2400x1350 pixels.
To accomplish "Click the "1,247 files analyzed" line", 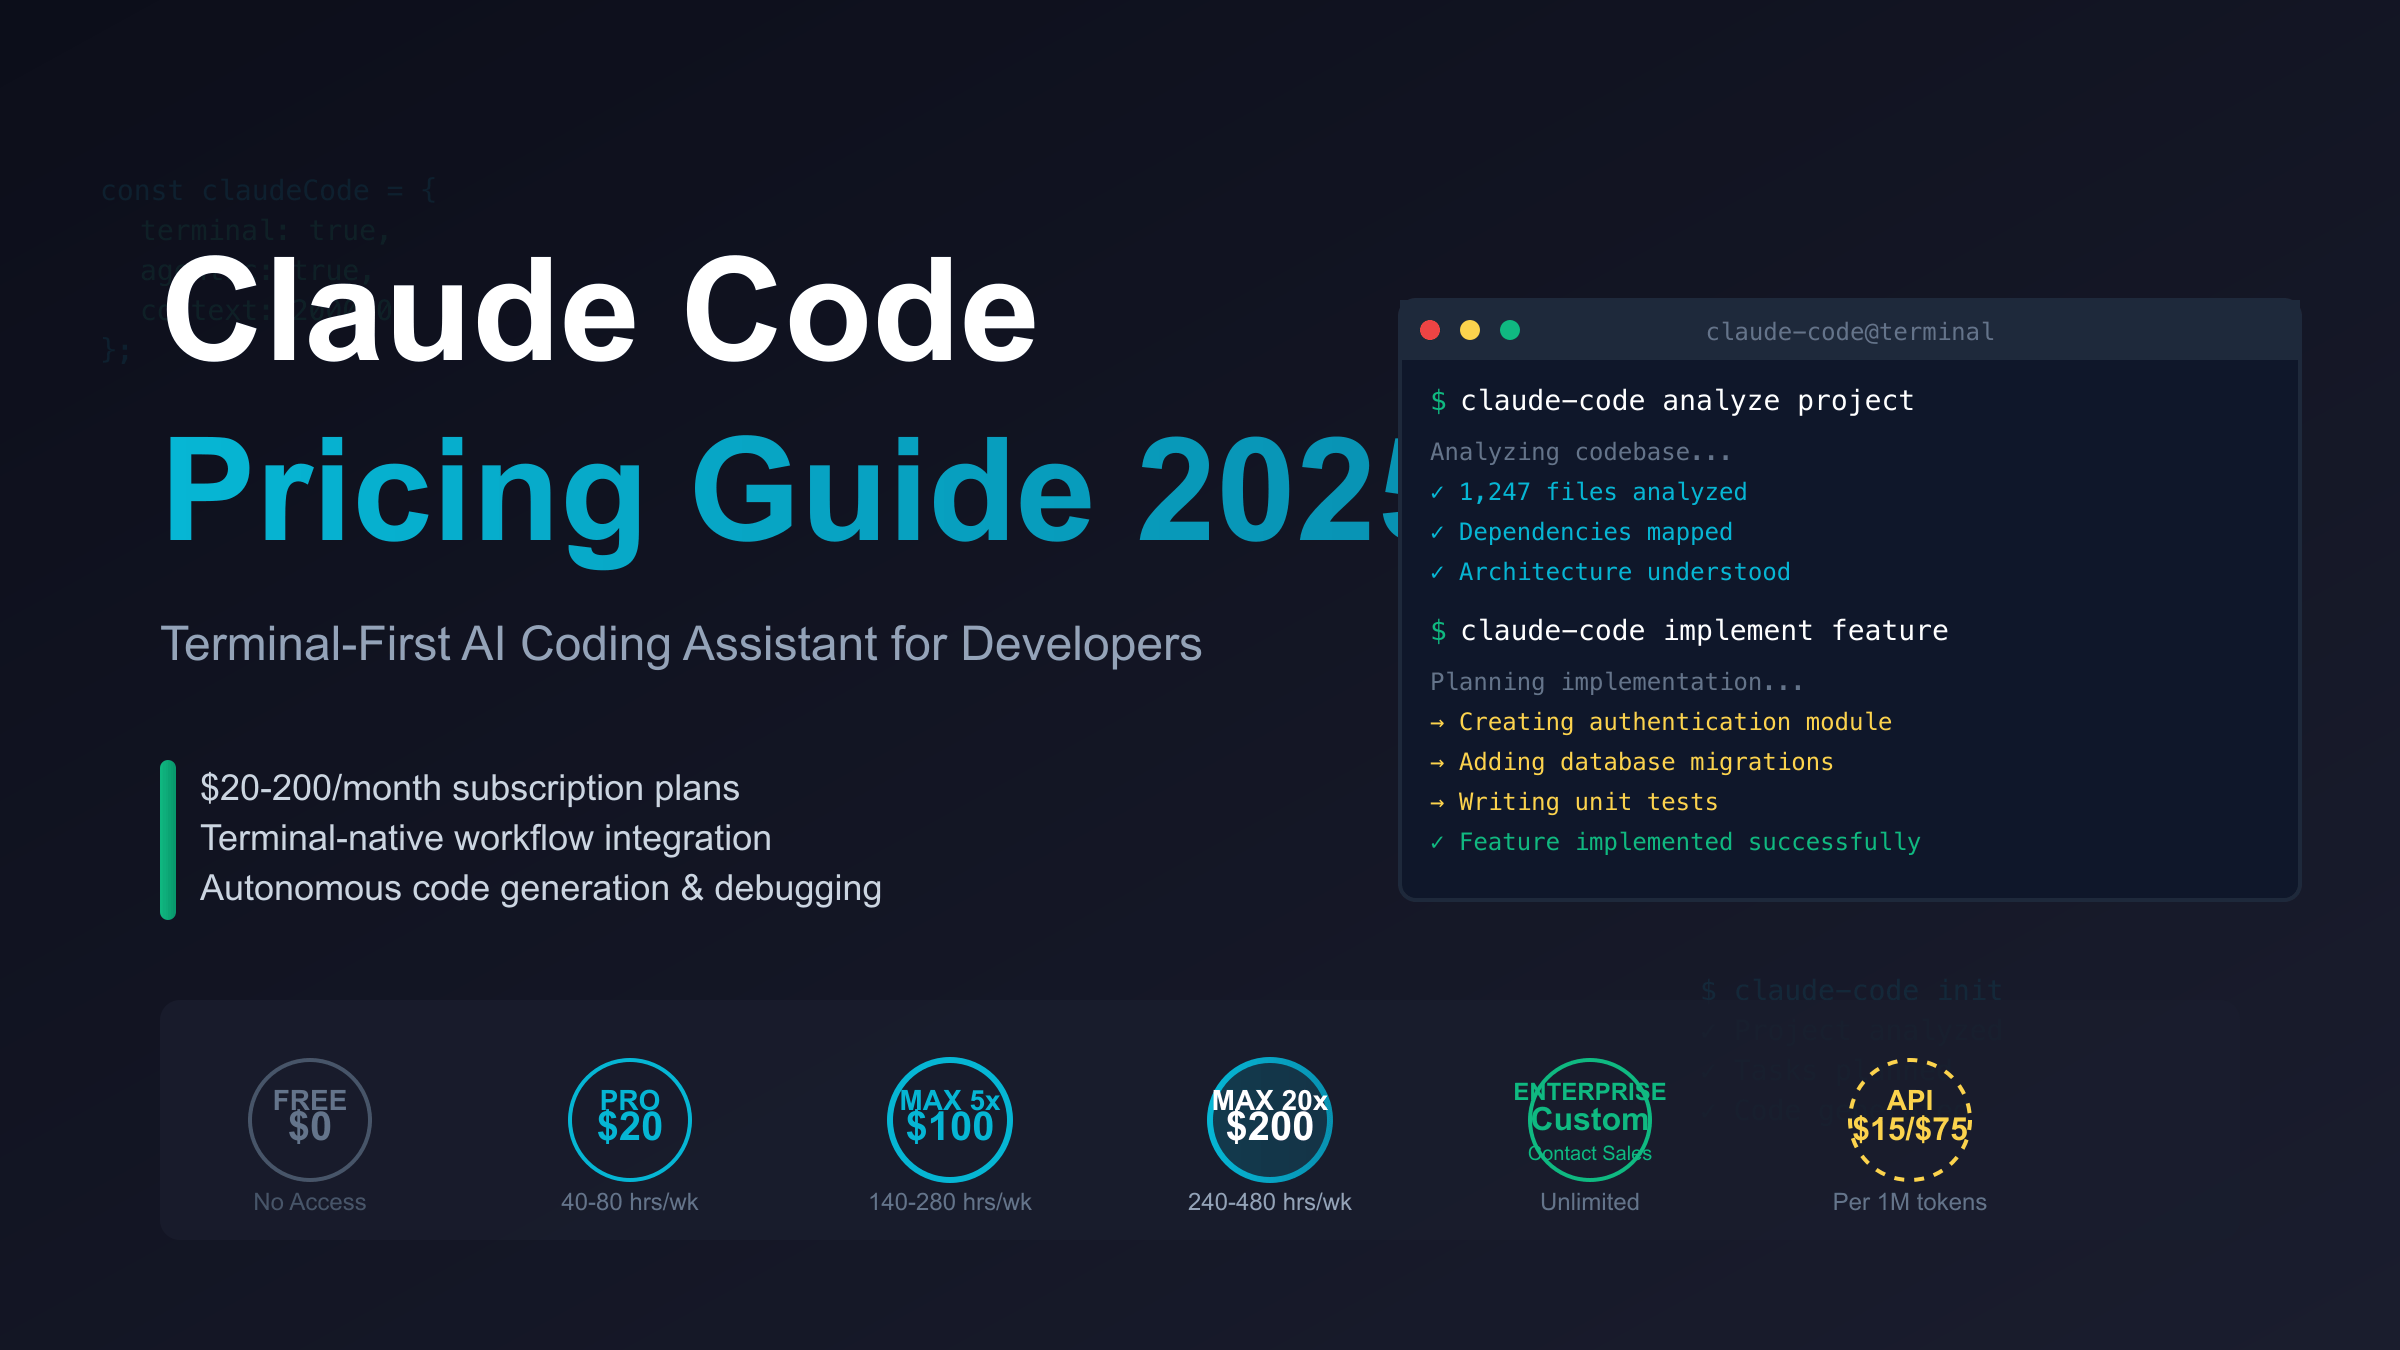I will [1601, 492].
